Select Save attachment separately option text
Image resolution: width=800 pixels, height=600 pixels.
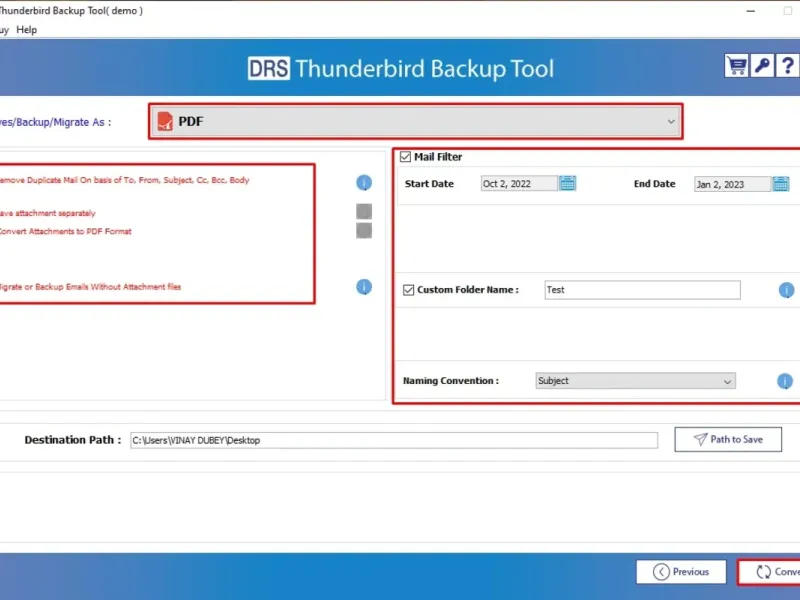tap(47, 213)
